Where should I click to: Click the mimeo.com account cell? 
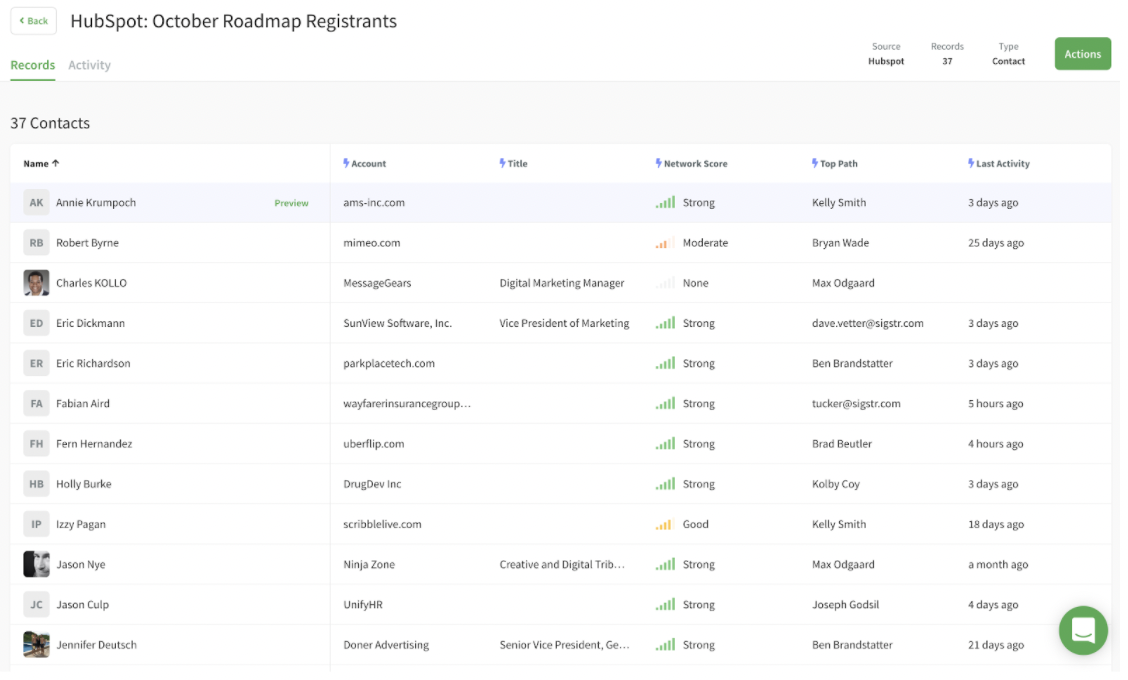click(x=372, y=243)
